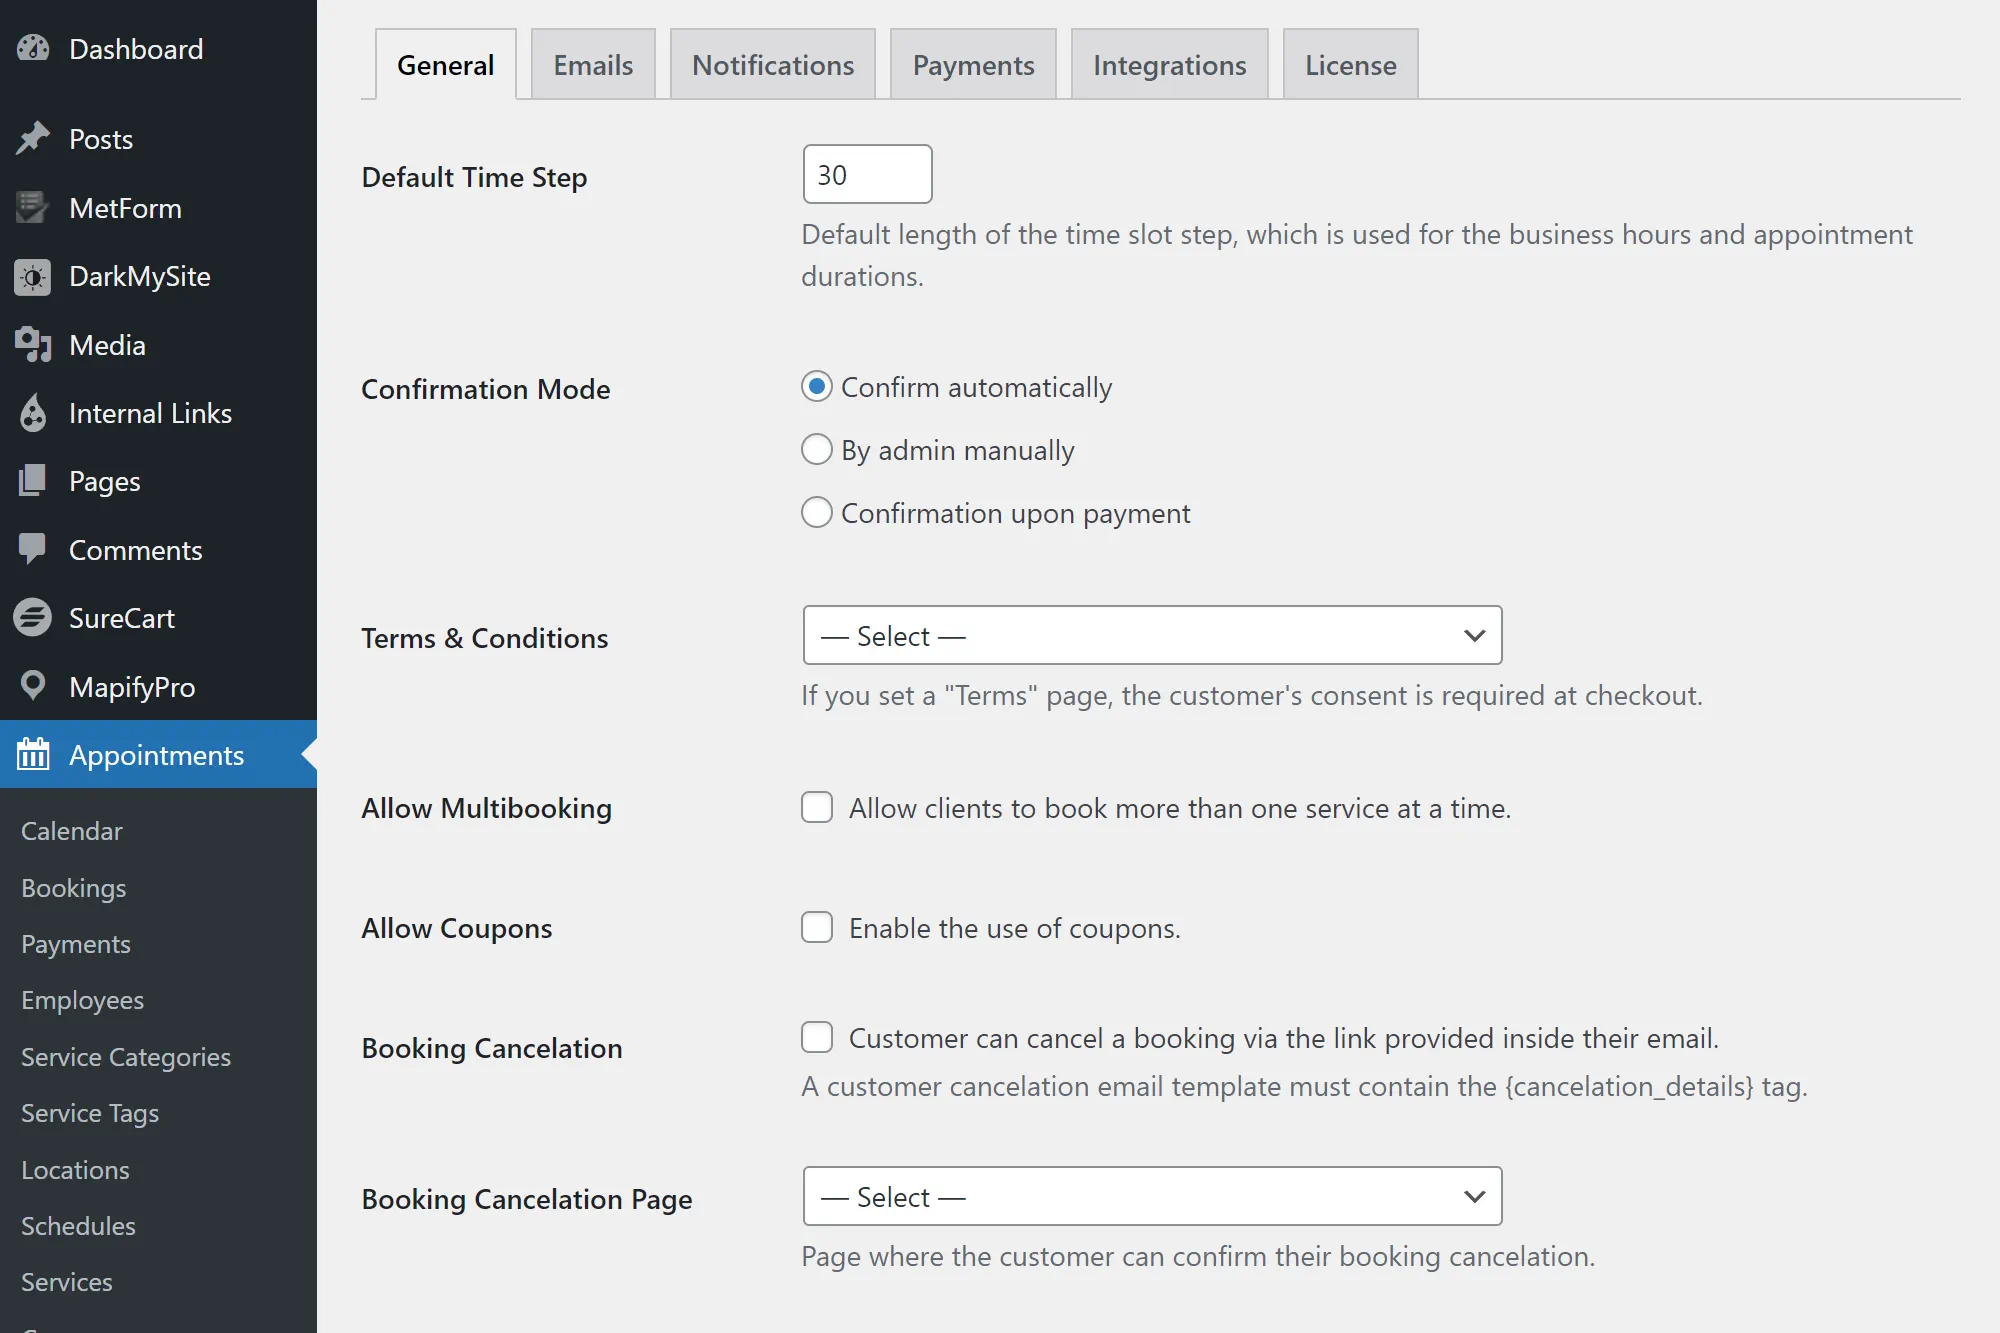The image size is (2000, 1333).
Task: Open SureCart via its sidebar icon
Action: [34, 617]
